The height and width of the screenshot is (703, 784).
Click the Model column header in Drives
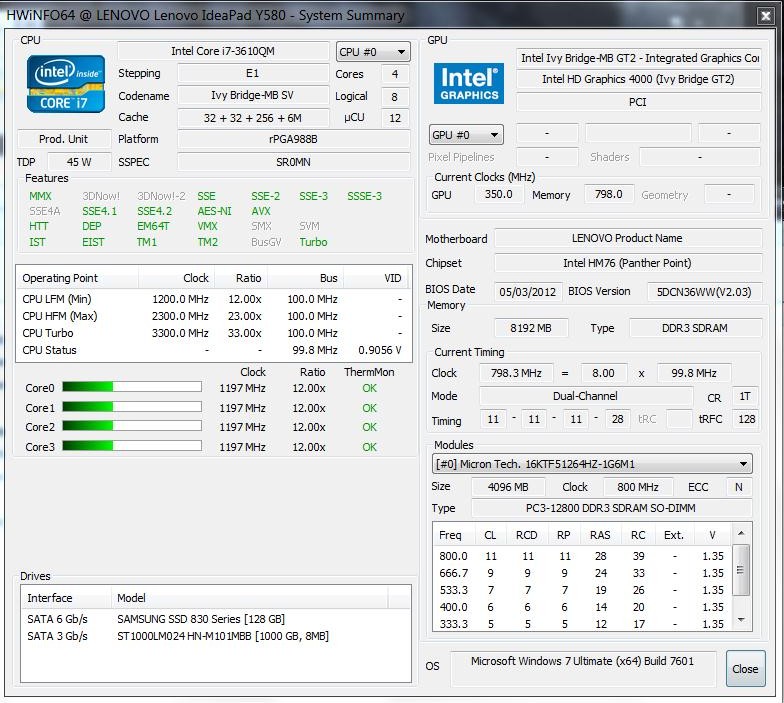[250, 598]
